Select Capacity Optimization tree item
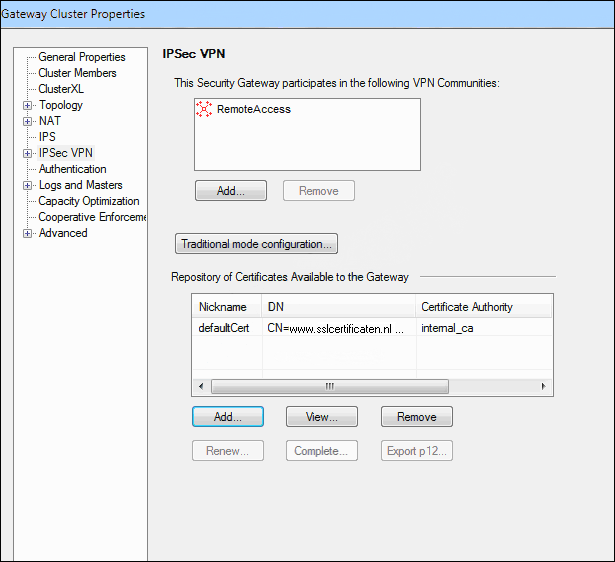This screenshot has height=562, width=615. 88,201
